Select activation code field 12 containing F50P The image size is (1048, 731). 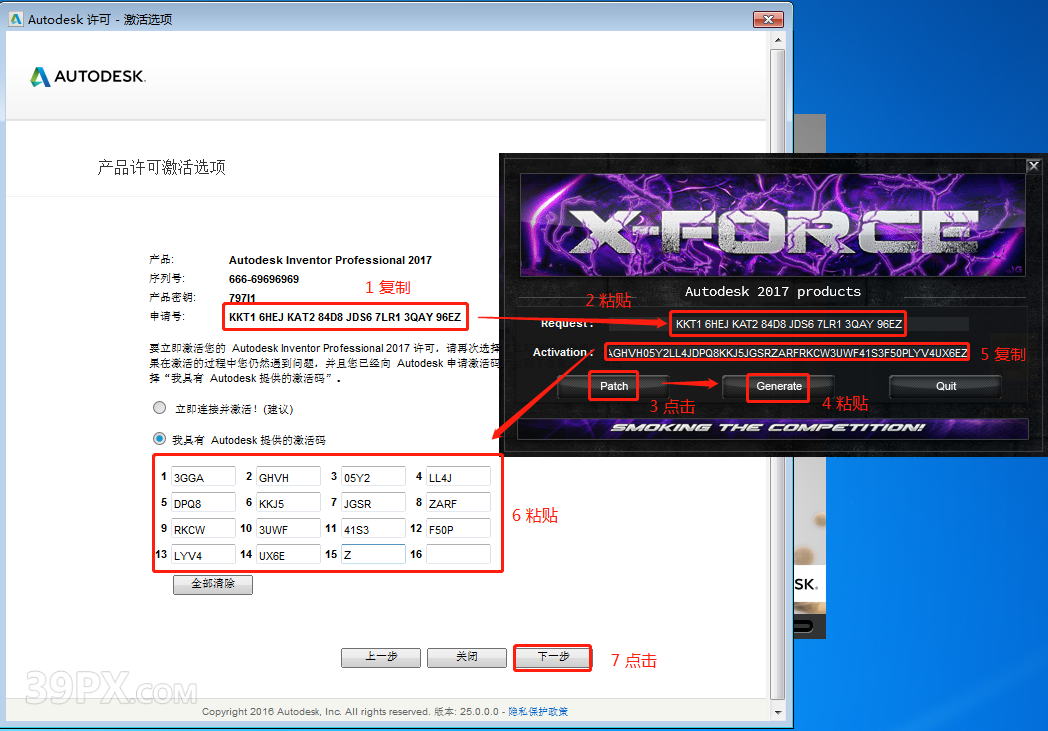(458, 529)
